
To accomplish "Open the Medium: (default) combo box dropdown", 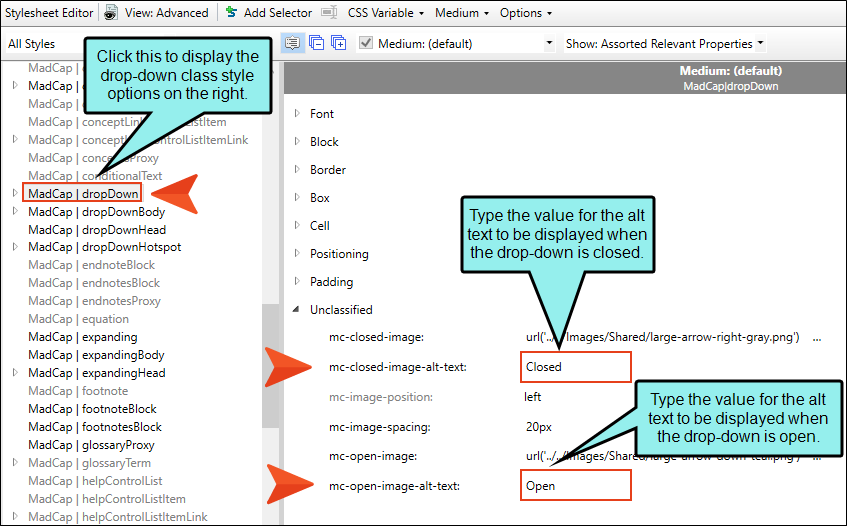I will pos(549,44).
